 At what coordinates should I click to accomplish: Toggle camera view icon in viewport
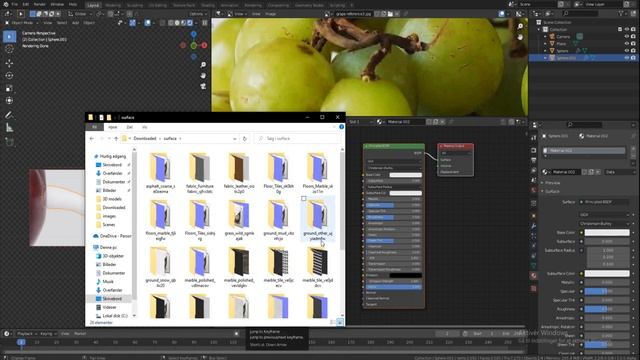click(x=203, y=86)
